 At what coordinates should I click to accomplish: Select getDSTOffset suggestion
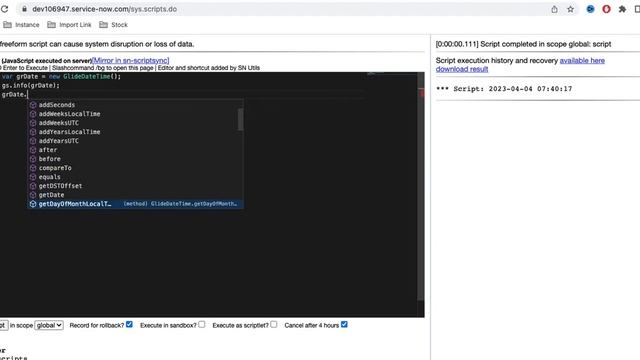click(136, 186)
